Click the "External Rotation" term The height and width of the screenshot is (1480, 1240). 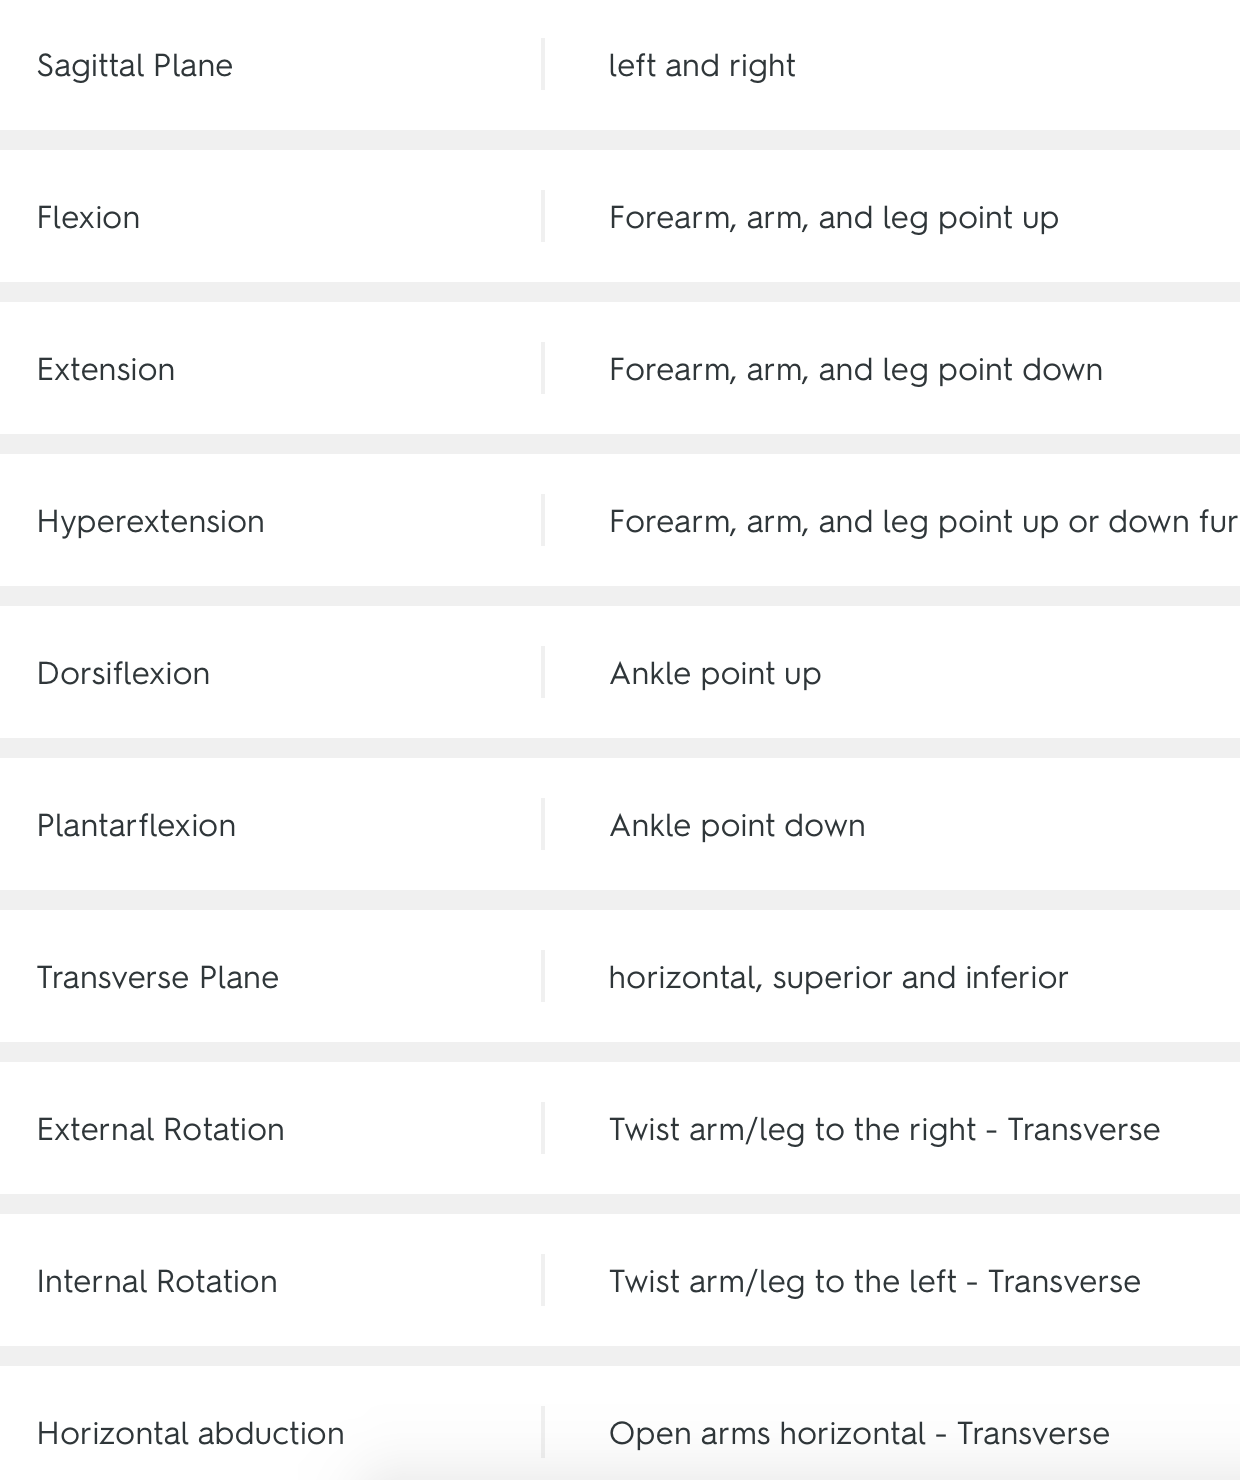[161, 1130]
